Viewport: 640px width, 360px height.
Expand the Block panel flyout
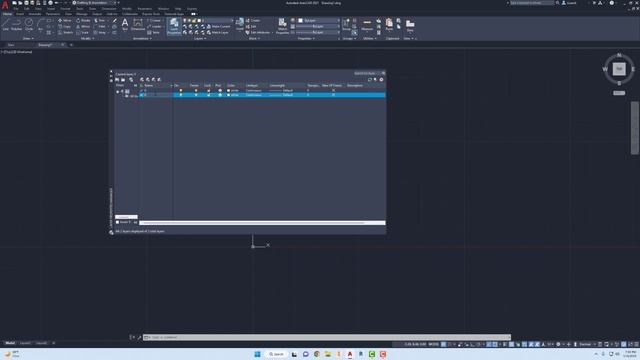pyautogui.click(x=253, y=38)
